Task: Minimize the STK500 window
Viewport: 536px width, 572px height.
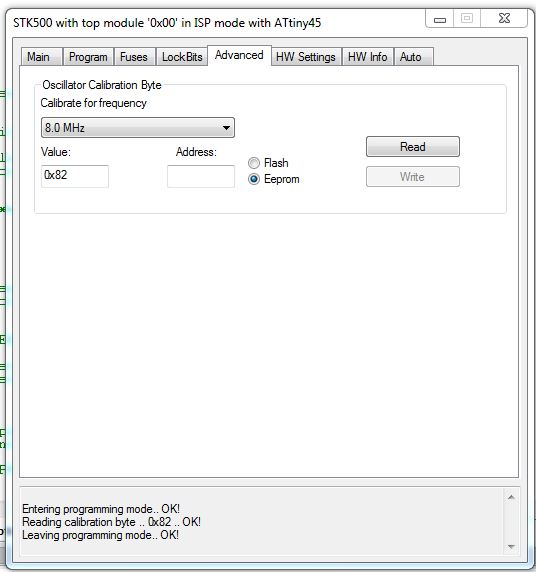Action: tap(440, 19)
